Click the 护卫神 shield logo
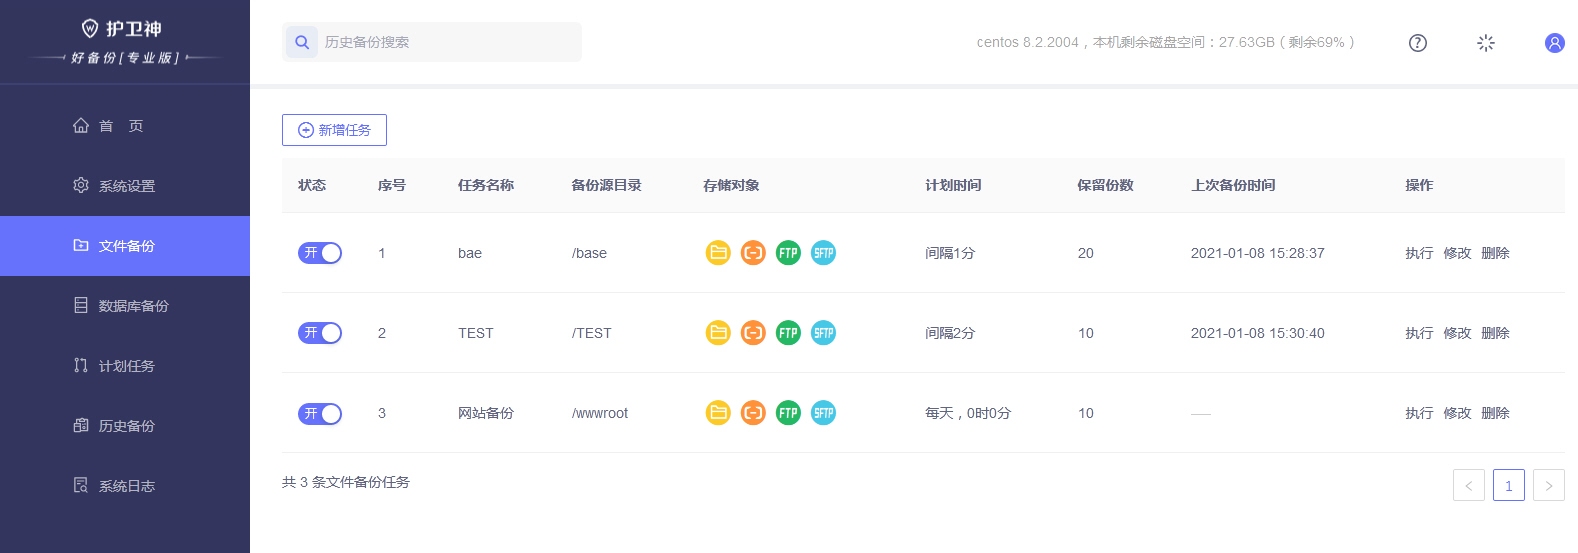Screen dimensions: 1578x553 [x=90, y=28]
